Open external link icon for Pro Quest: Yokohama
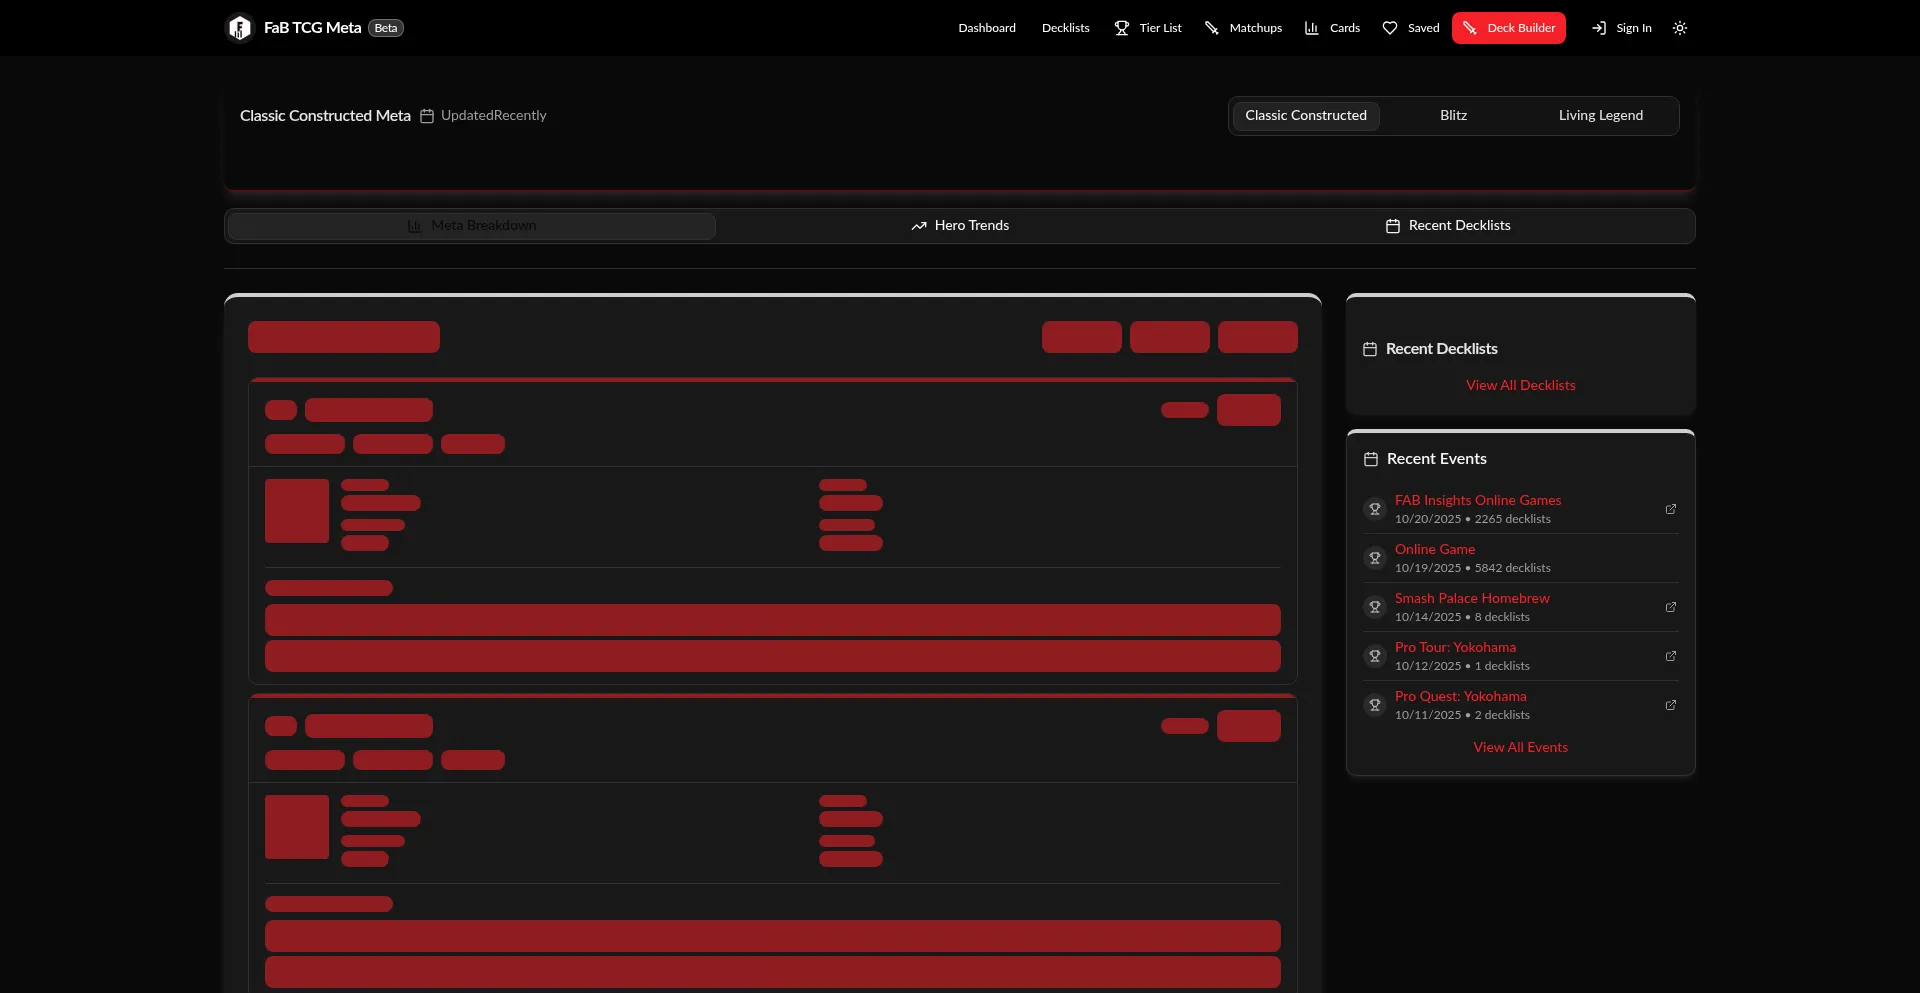 pyautogui.click(x=1670, y=705)
